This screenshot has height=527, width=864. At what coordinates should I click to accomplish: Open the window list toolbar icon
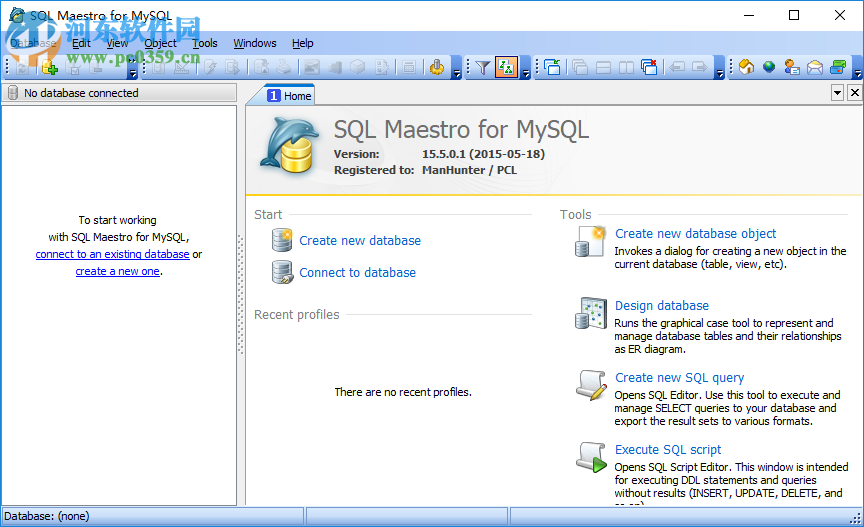[x=552, y=67]
